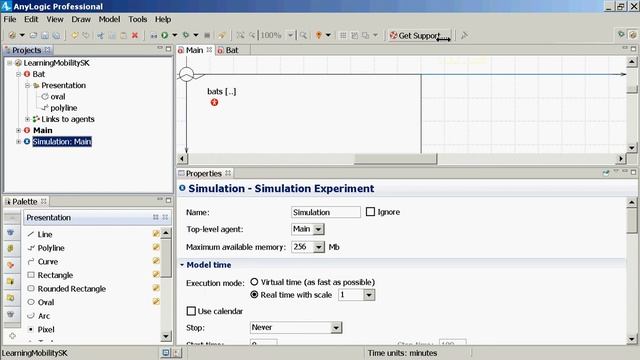The height and width of the screenshot is (360, 640).
Task: Select Line tool in Presentation palette
Action: (45, 234)
